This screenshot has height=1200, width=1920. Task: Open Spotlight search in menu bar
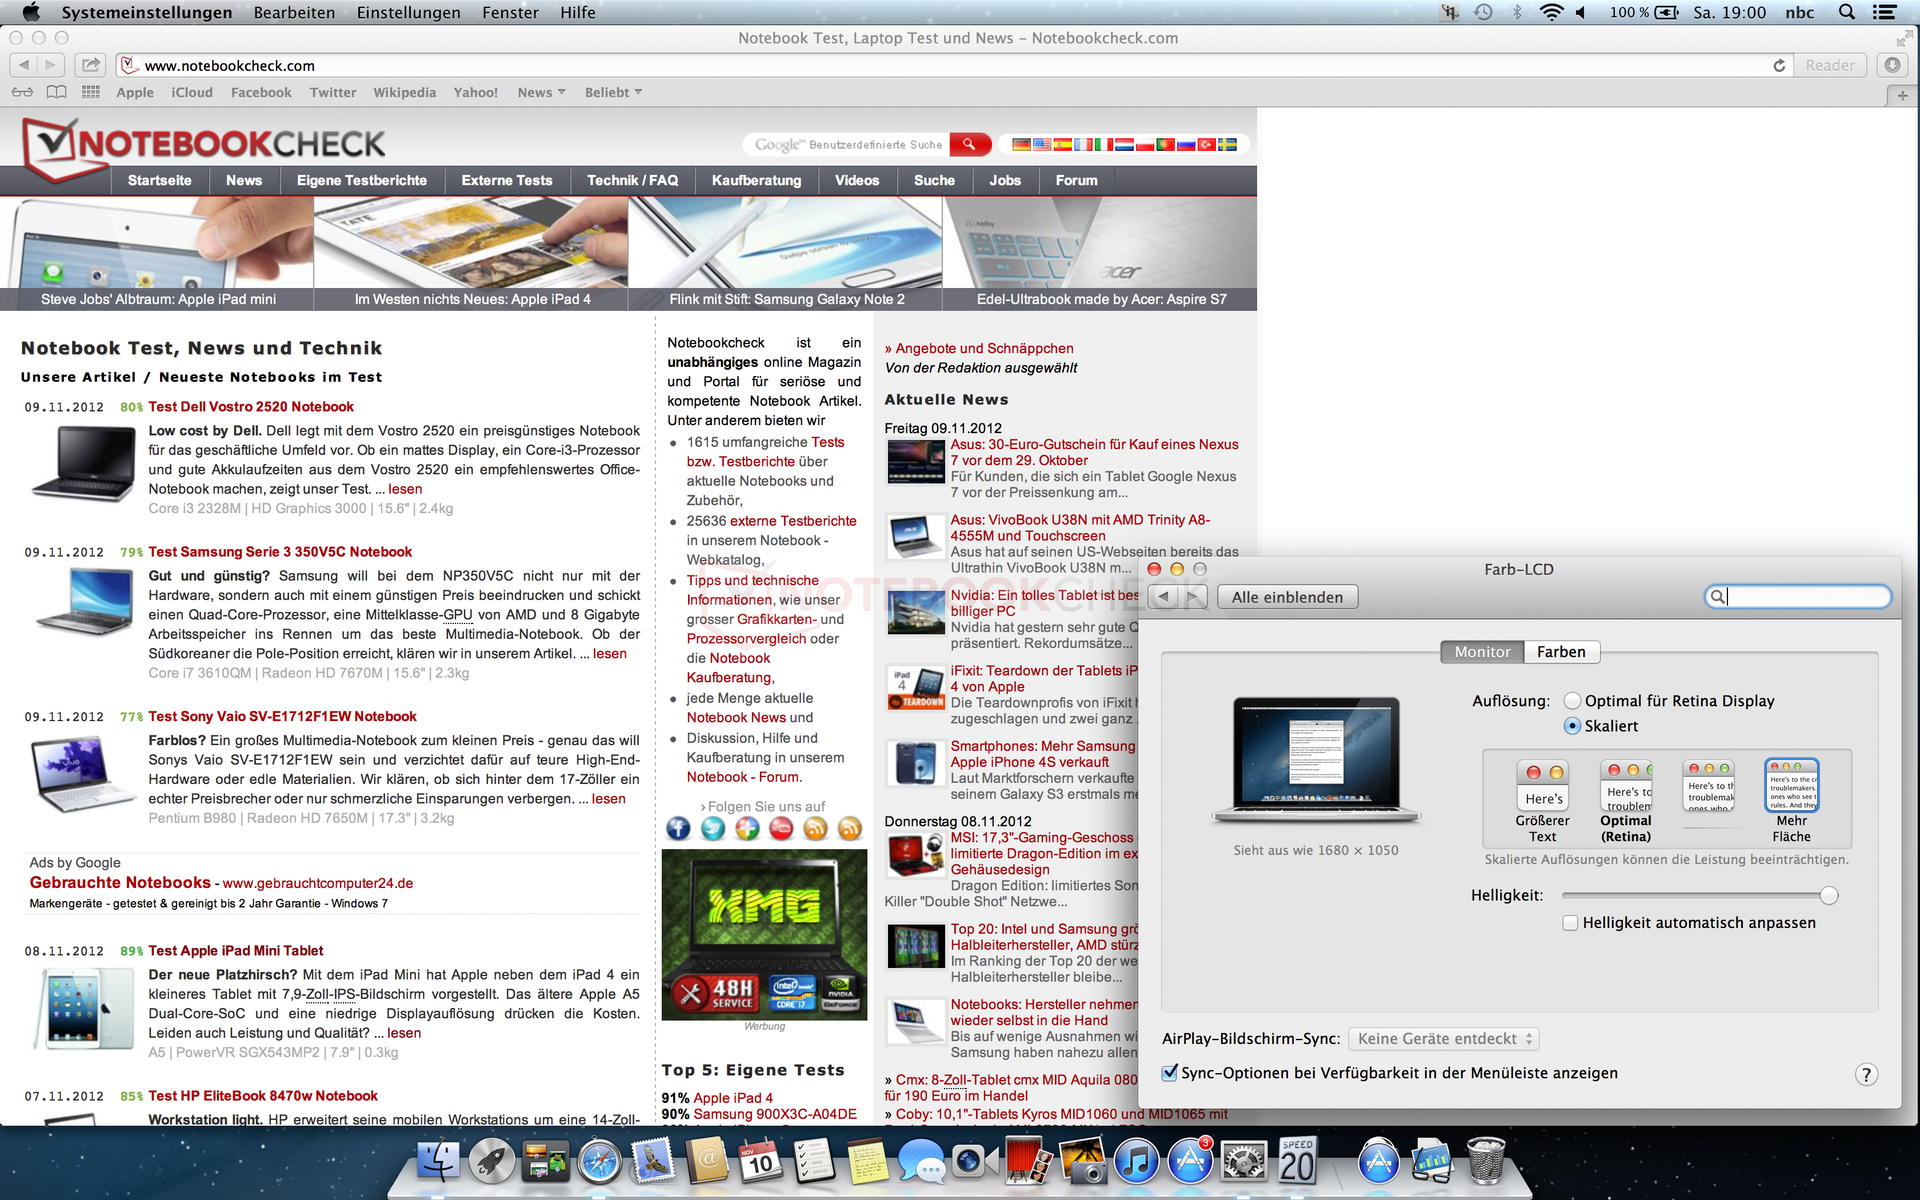1847,12
